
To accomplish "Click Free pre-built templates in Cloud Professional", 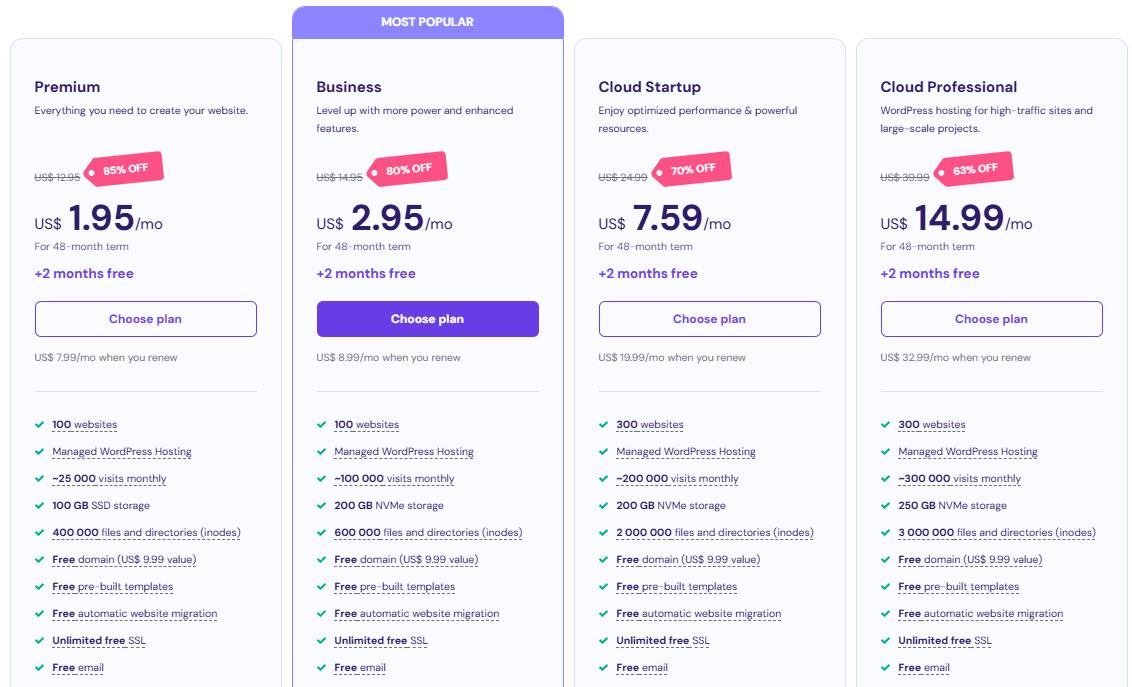I will (x=958, y=587).
